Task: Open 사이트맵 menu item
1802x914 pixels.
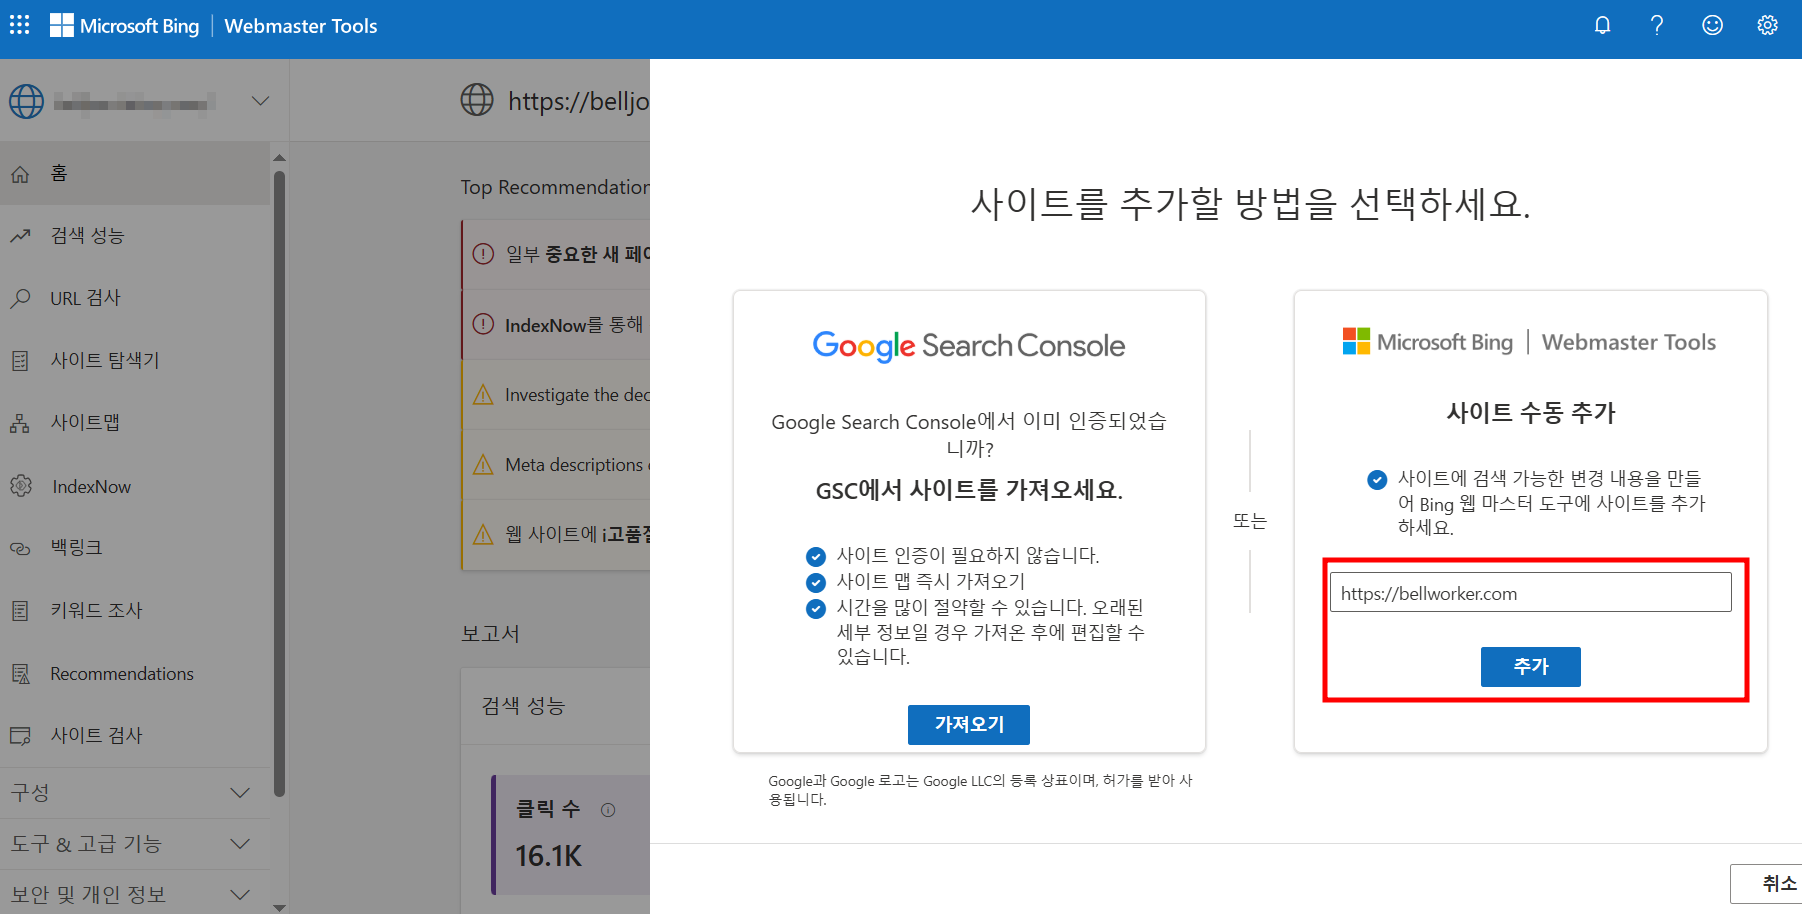Action: pyautogui.click(x=135, y=422)
